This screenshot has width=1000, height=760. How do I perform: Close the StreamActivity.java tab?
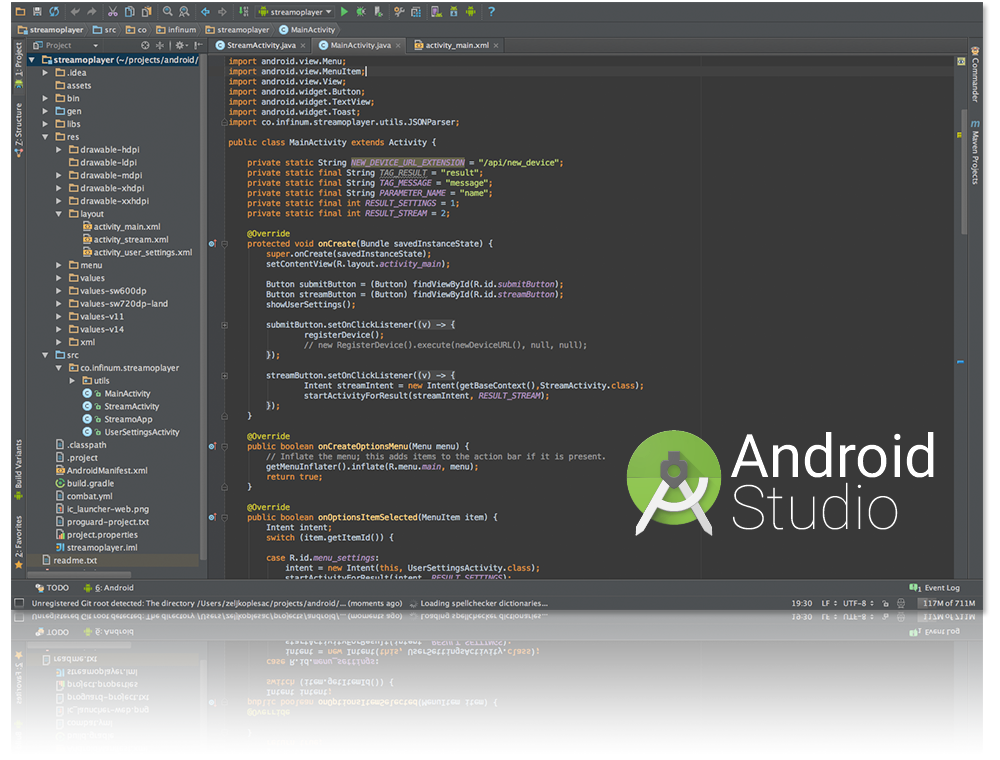(x=303, y=45)
